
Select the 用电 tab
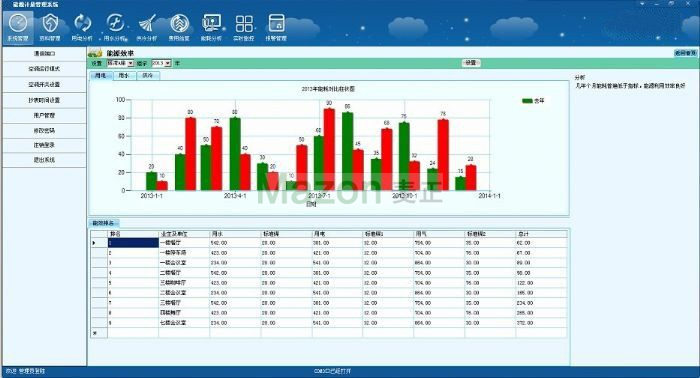pos(101,75)
